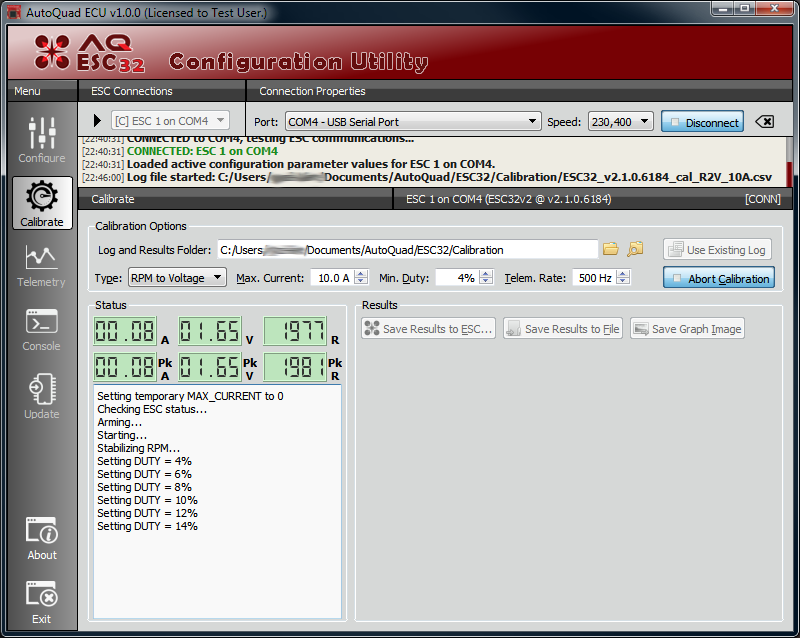The image size is (800, 638).
Task: Expand the ESC 1 on COM4 dropdown
Action: 170,121
